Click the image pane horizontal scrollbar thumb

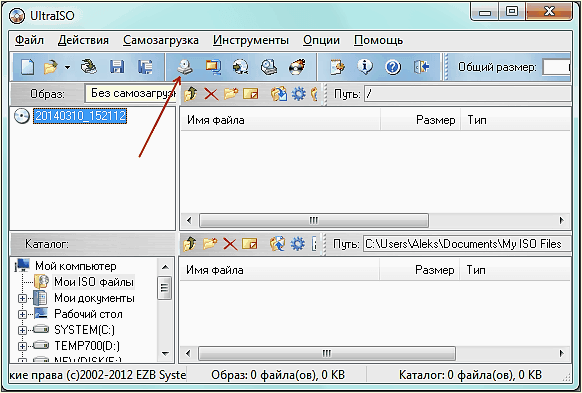tap(314, 220)
